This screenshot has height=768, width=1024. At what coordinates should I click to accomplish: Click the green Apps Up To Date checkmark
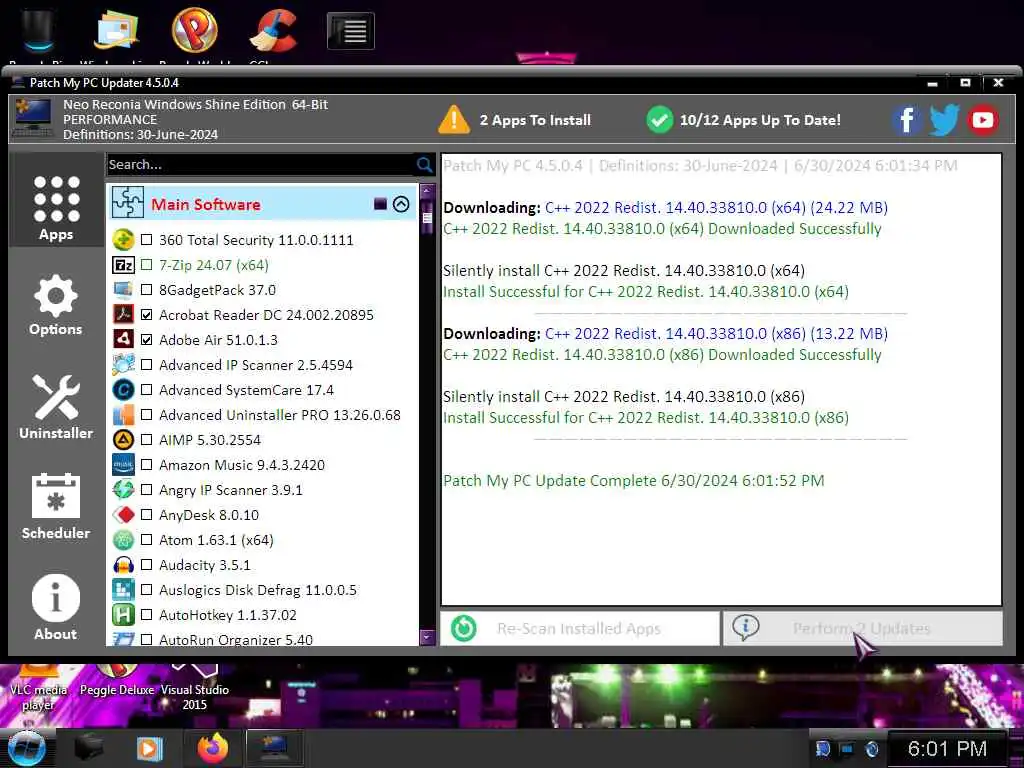[660, 120]
